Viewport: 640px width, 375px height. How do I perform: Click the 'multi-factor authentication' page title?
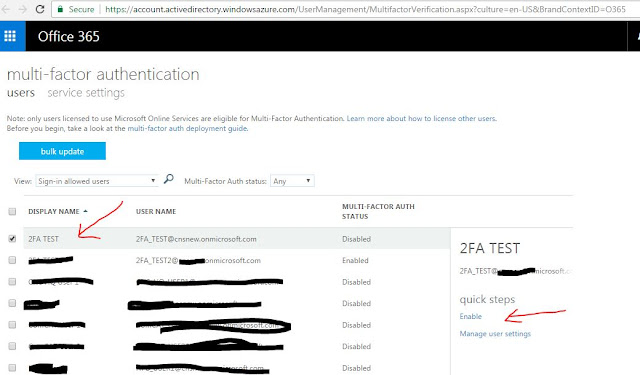click(x=103, y=74)
